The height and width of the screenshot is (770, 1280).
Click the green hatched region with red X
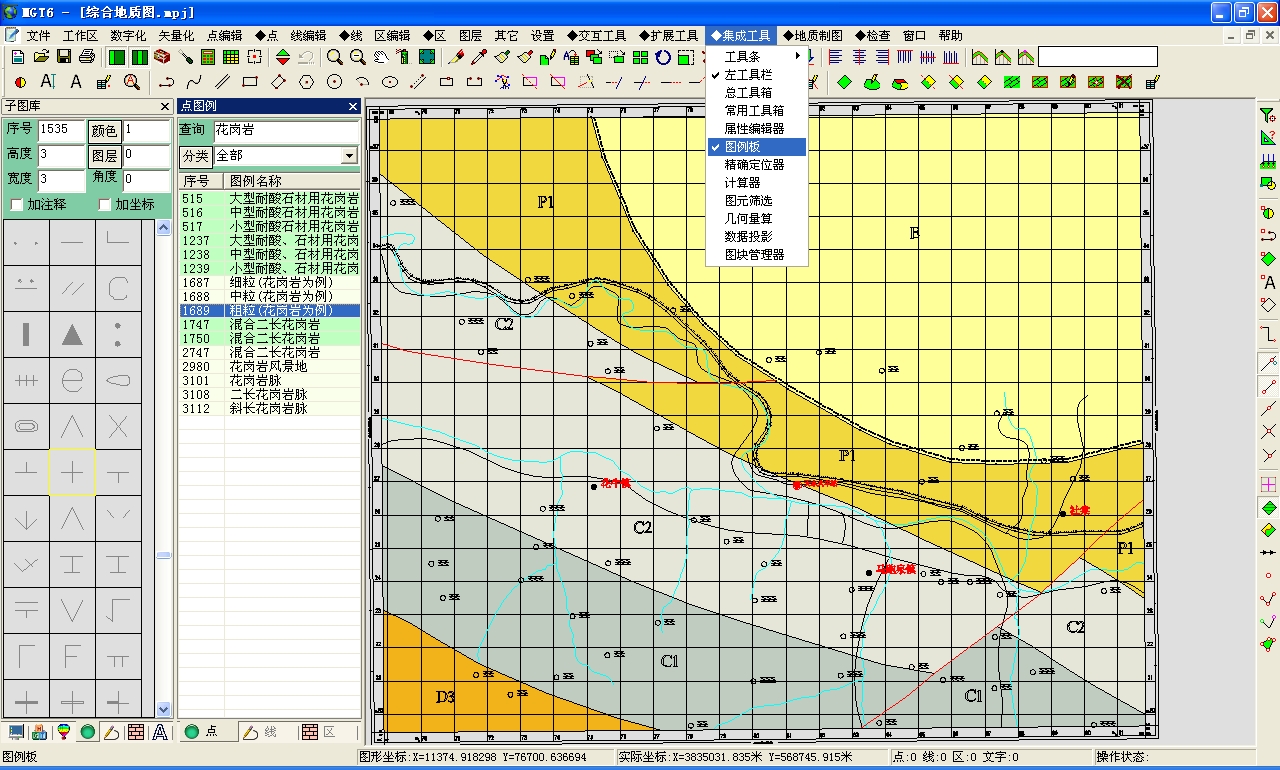pyautogui.click(x=1124, y=82)
